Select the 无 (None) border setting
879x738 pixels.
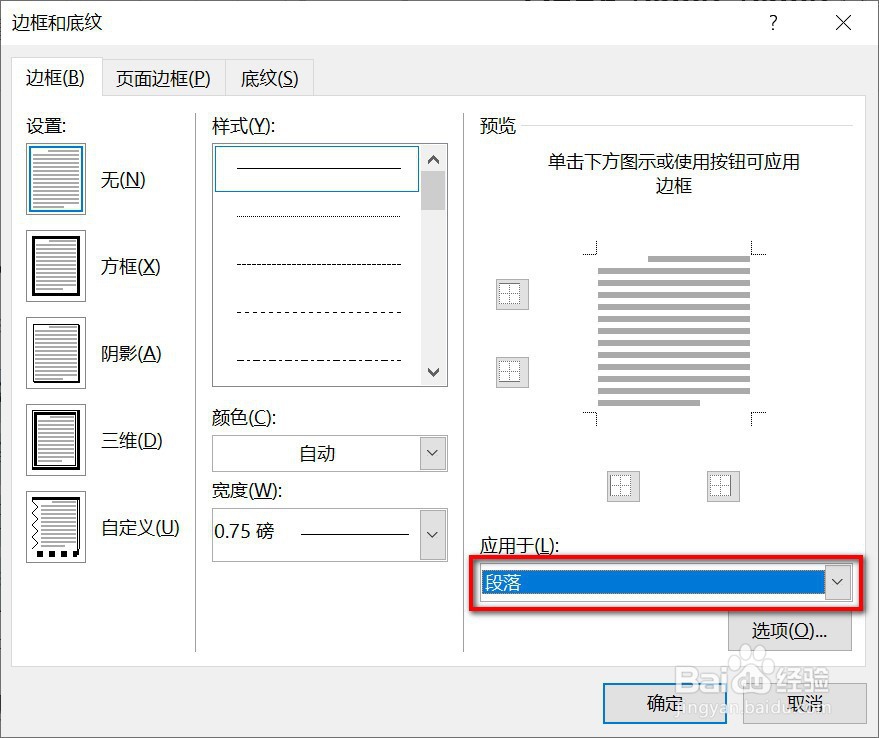click(x=56, y=179)
